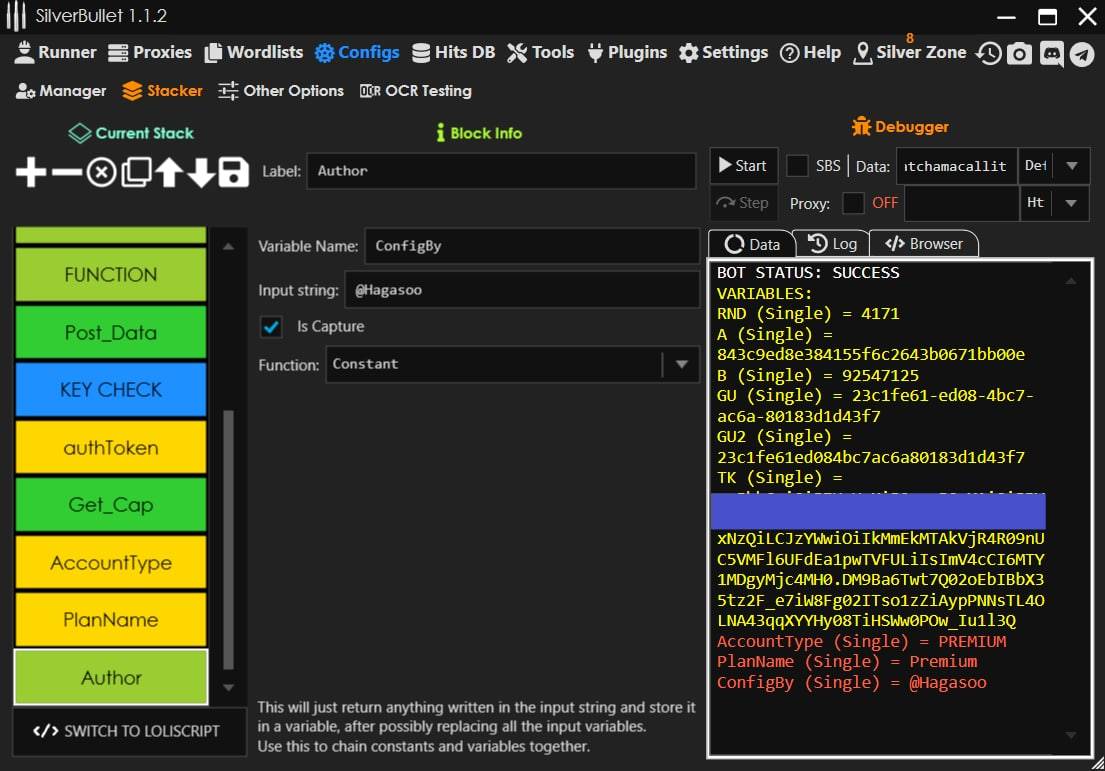1105x771 pixels.
Task: Toggle the Proxy checkbox in debugger
Action: click(853, 203)
